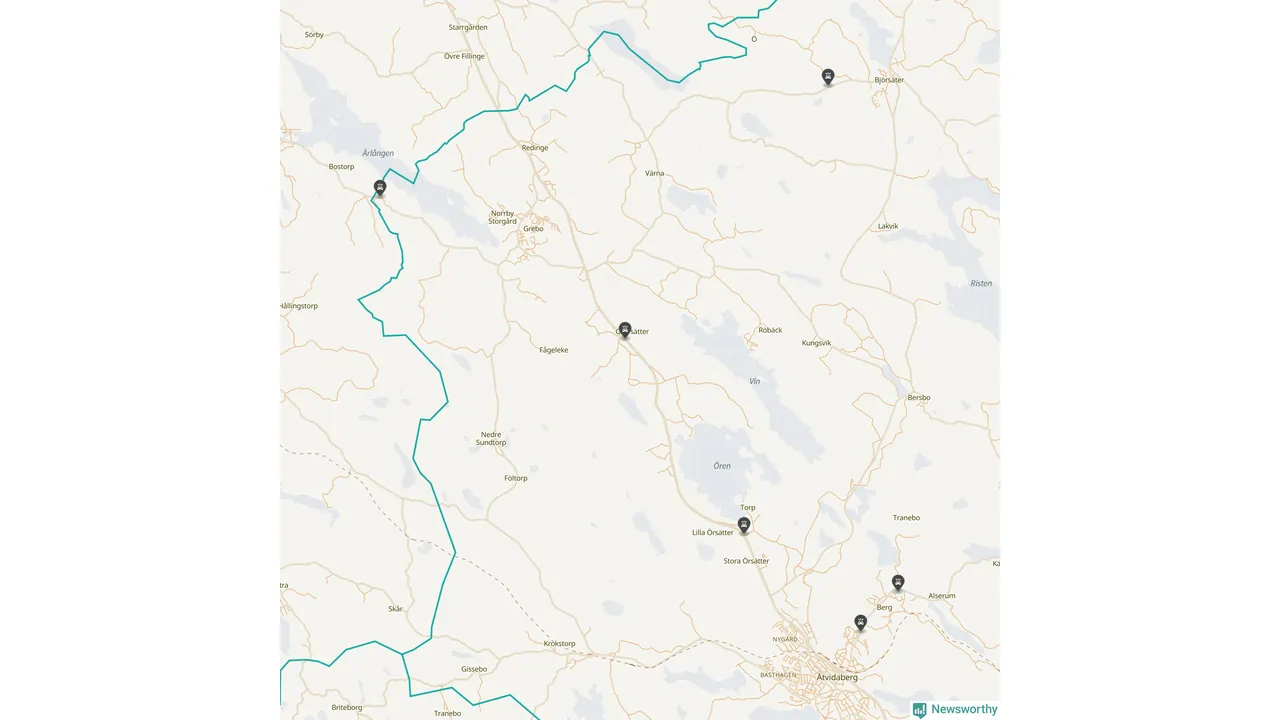The width and height of the screenshot is (1280, 720).
Task: Open the marker at Grävsätter in map center
Action: [x=625, y=330]
